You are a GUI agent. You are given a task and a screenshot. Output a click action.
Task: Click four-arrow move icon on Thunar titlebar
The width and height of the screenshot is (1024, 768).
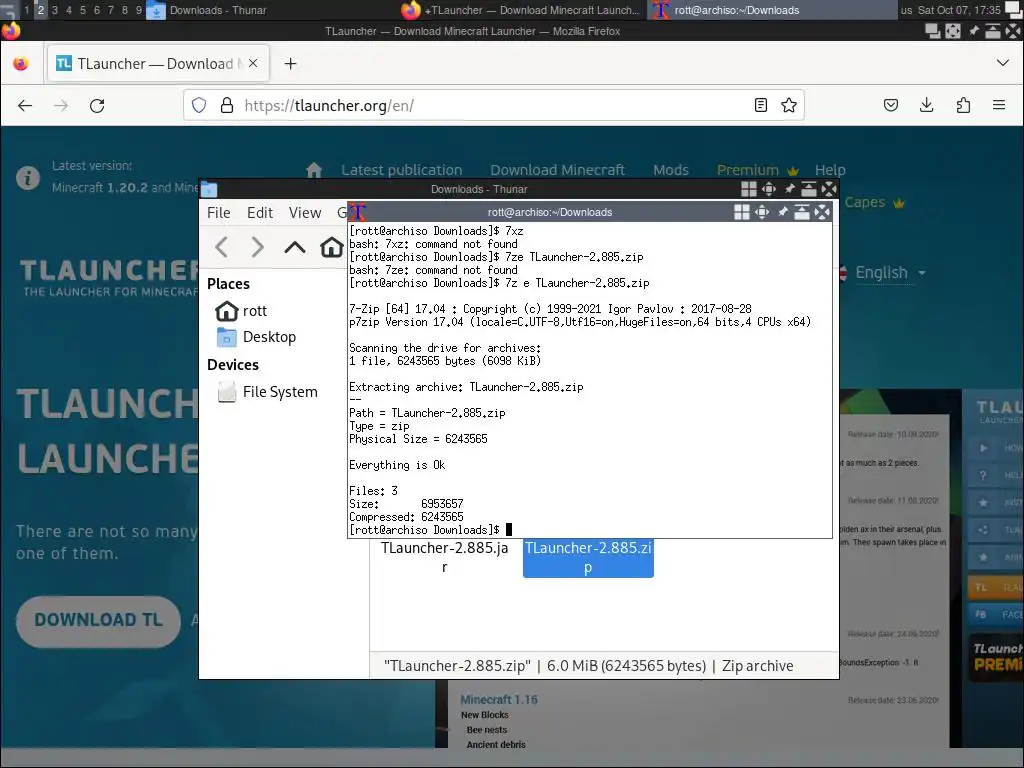coord(769,189)
